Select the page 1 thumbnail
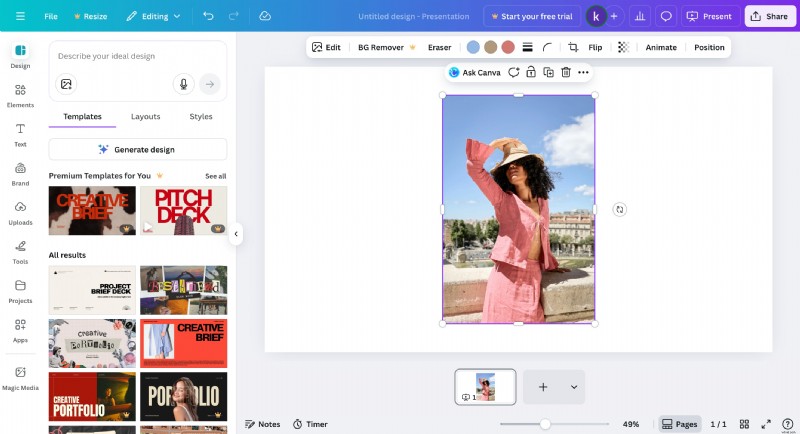 pyautogui.click(x=485, y=387)
